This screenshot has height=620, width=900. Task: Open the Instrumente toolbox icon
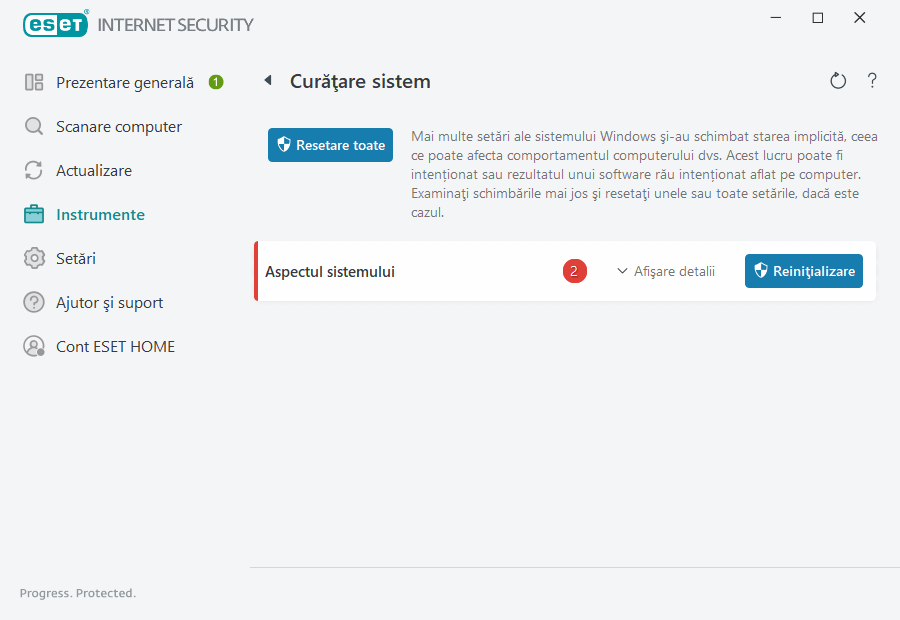click(32, 214)
